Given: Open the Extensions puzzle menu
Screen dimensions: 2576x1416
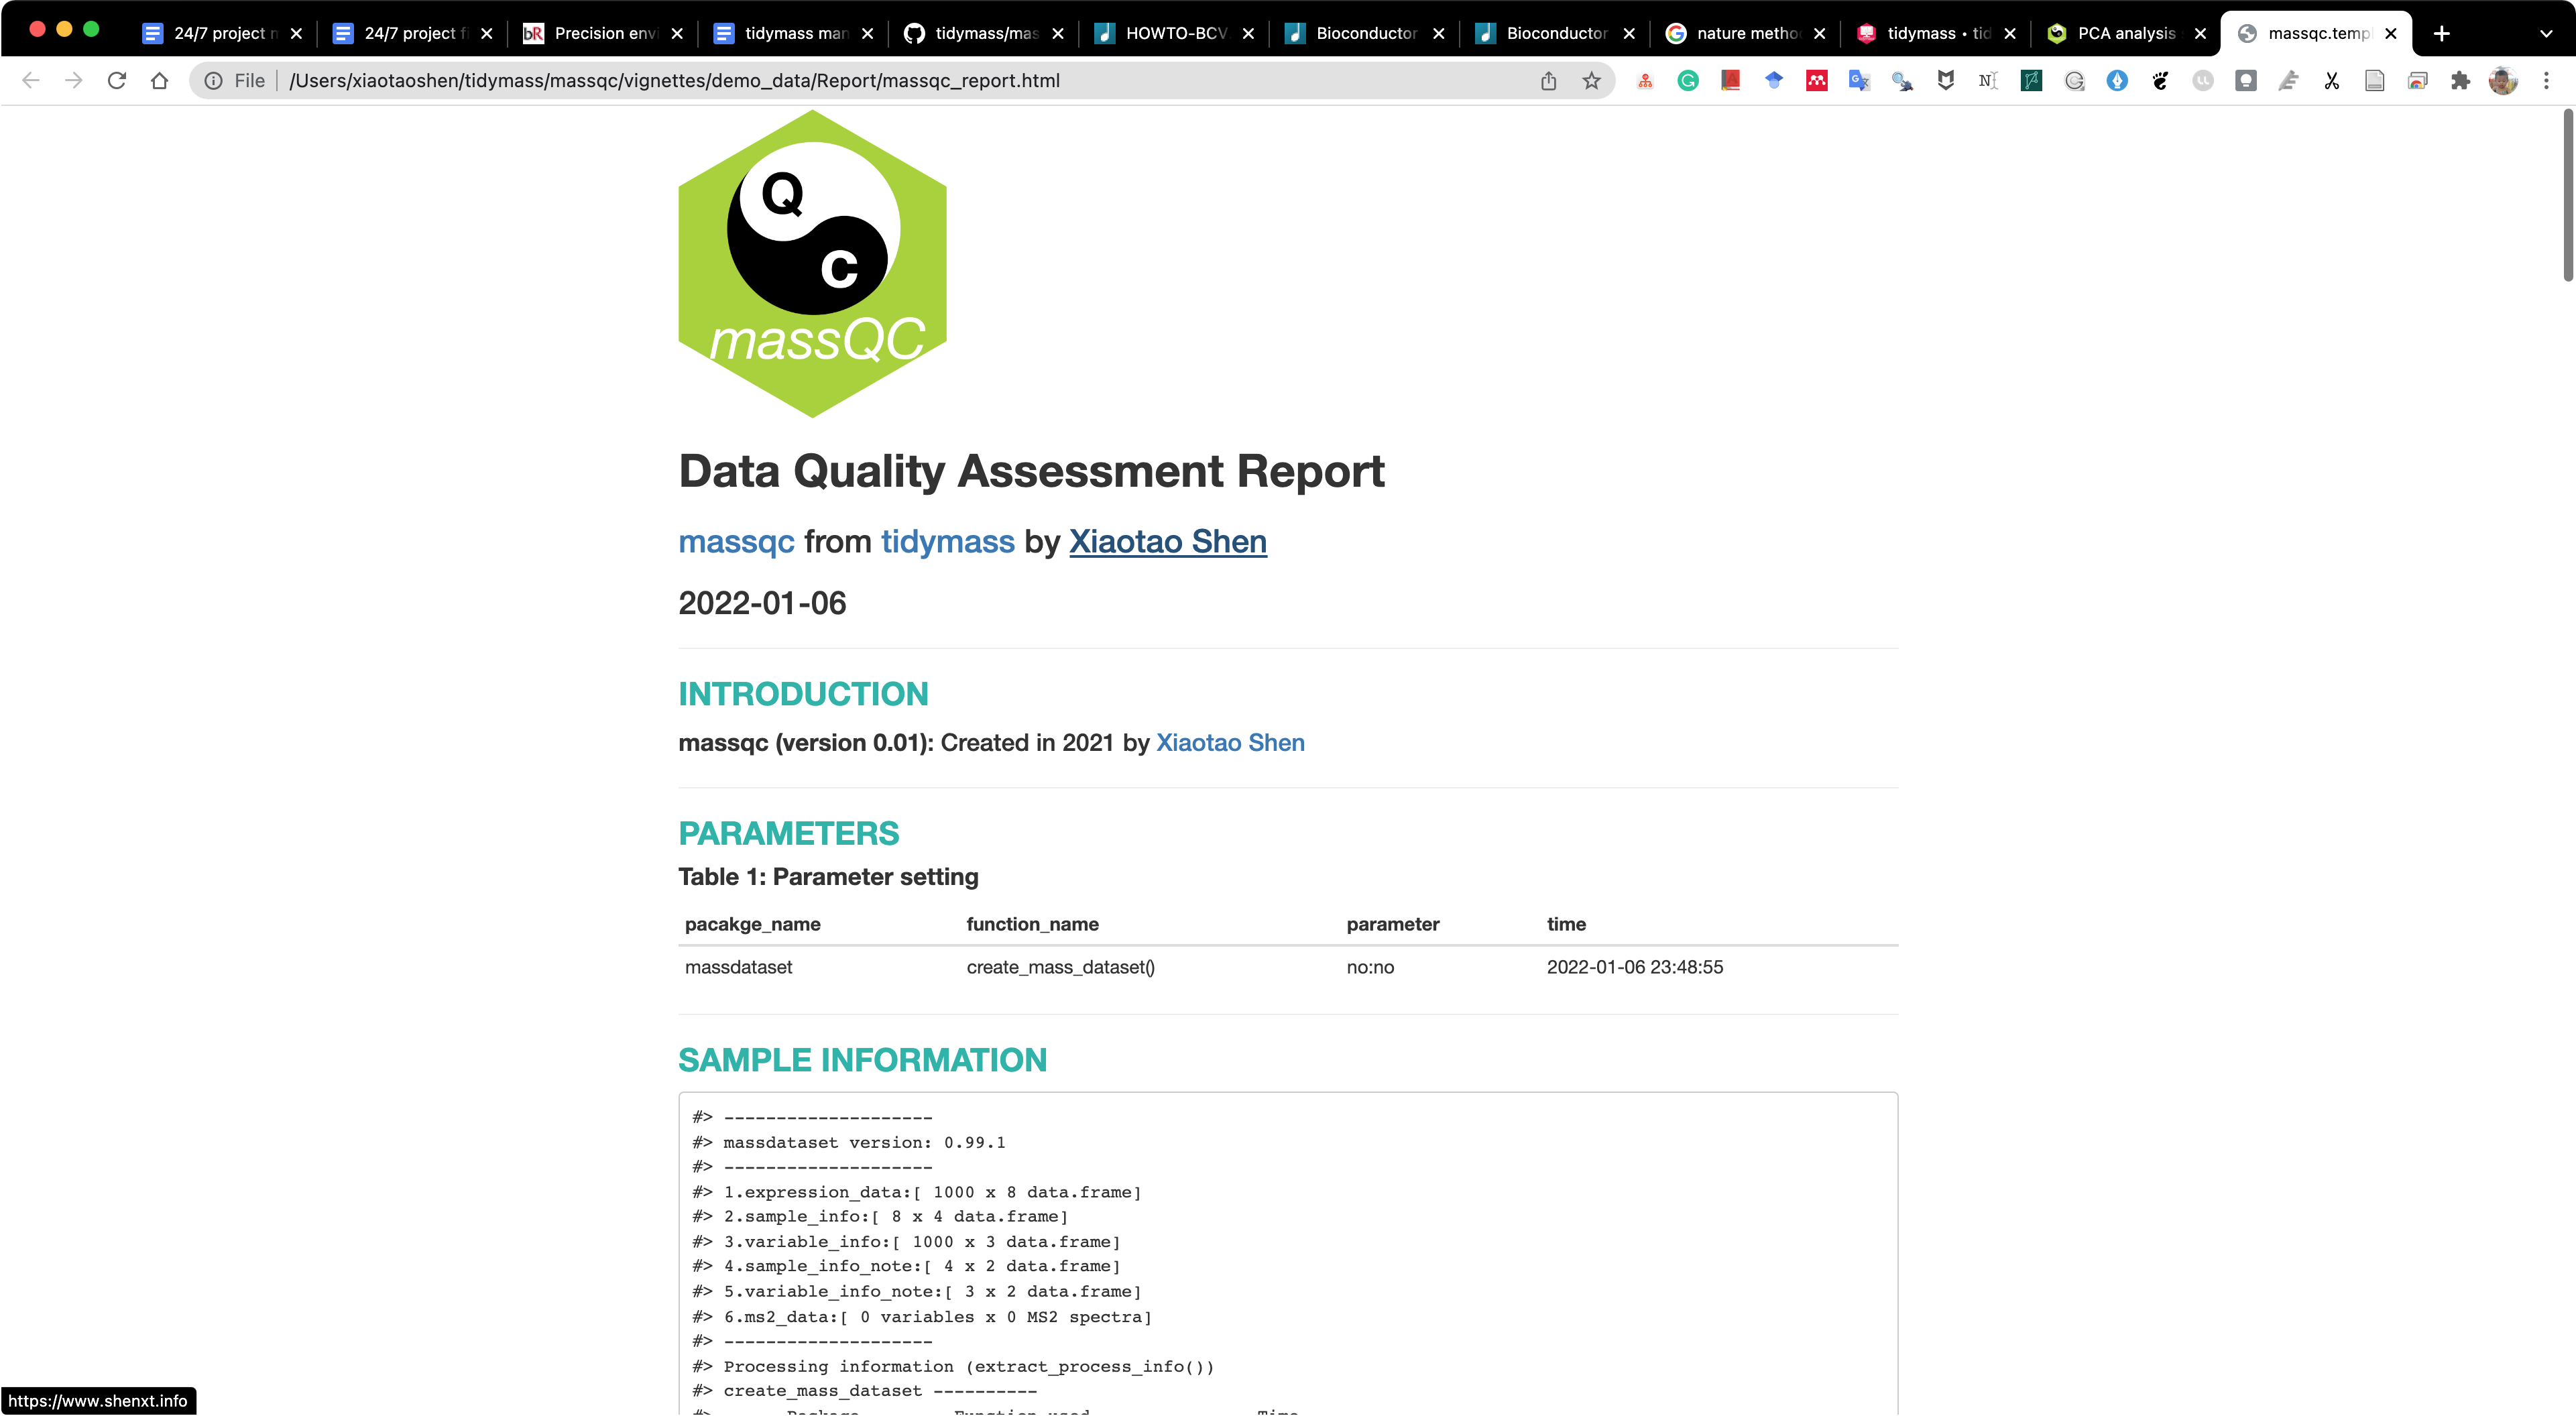Looking at the screenshot, I should tap(2461, 81).
